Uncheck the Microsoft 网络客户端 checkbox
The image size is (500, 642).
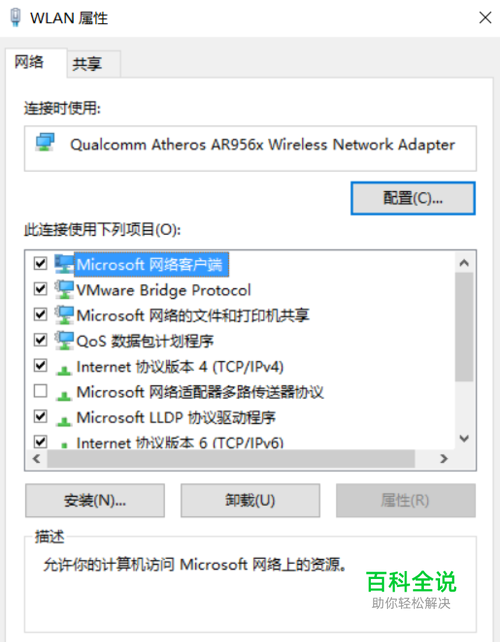pyautogui.click(x=40, y=263)
